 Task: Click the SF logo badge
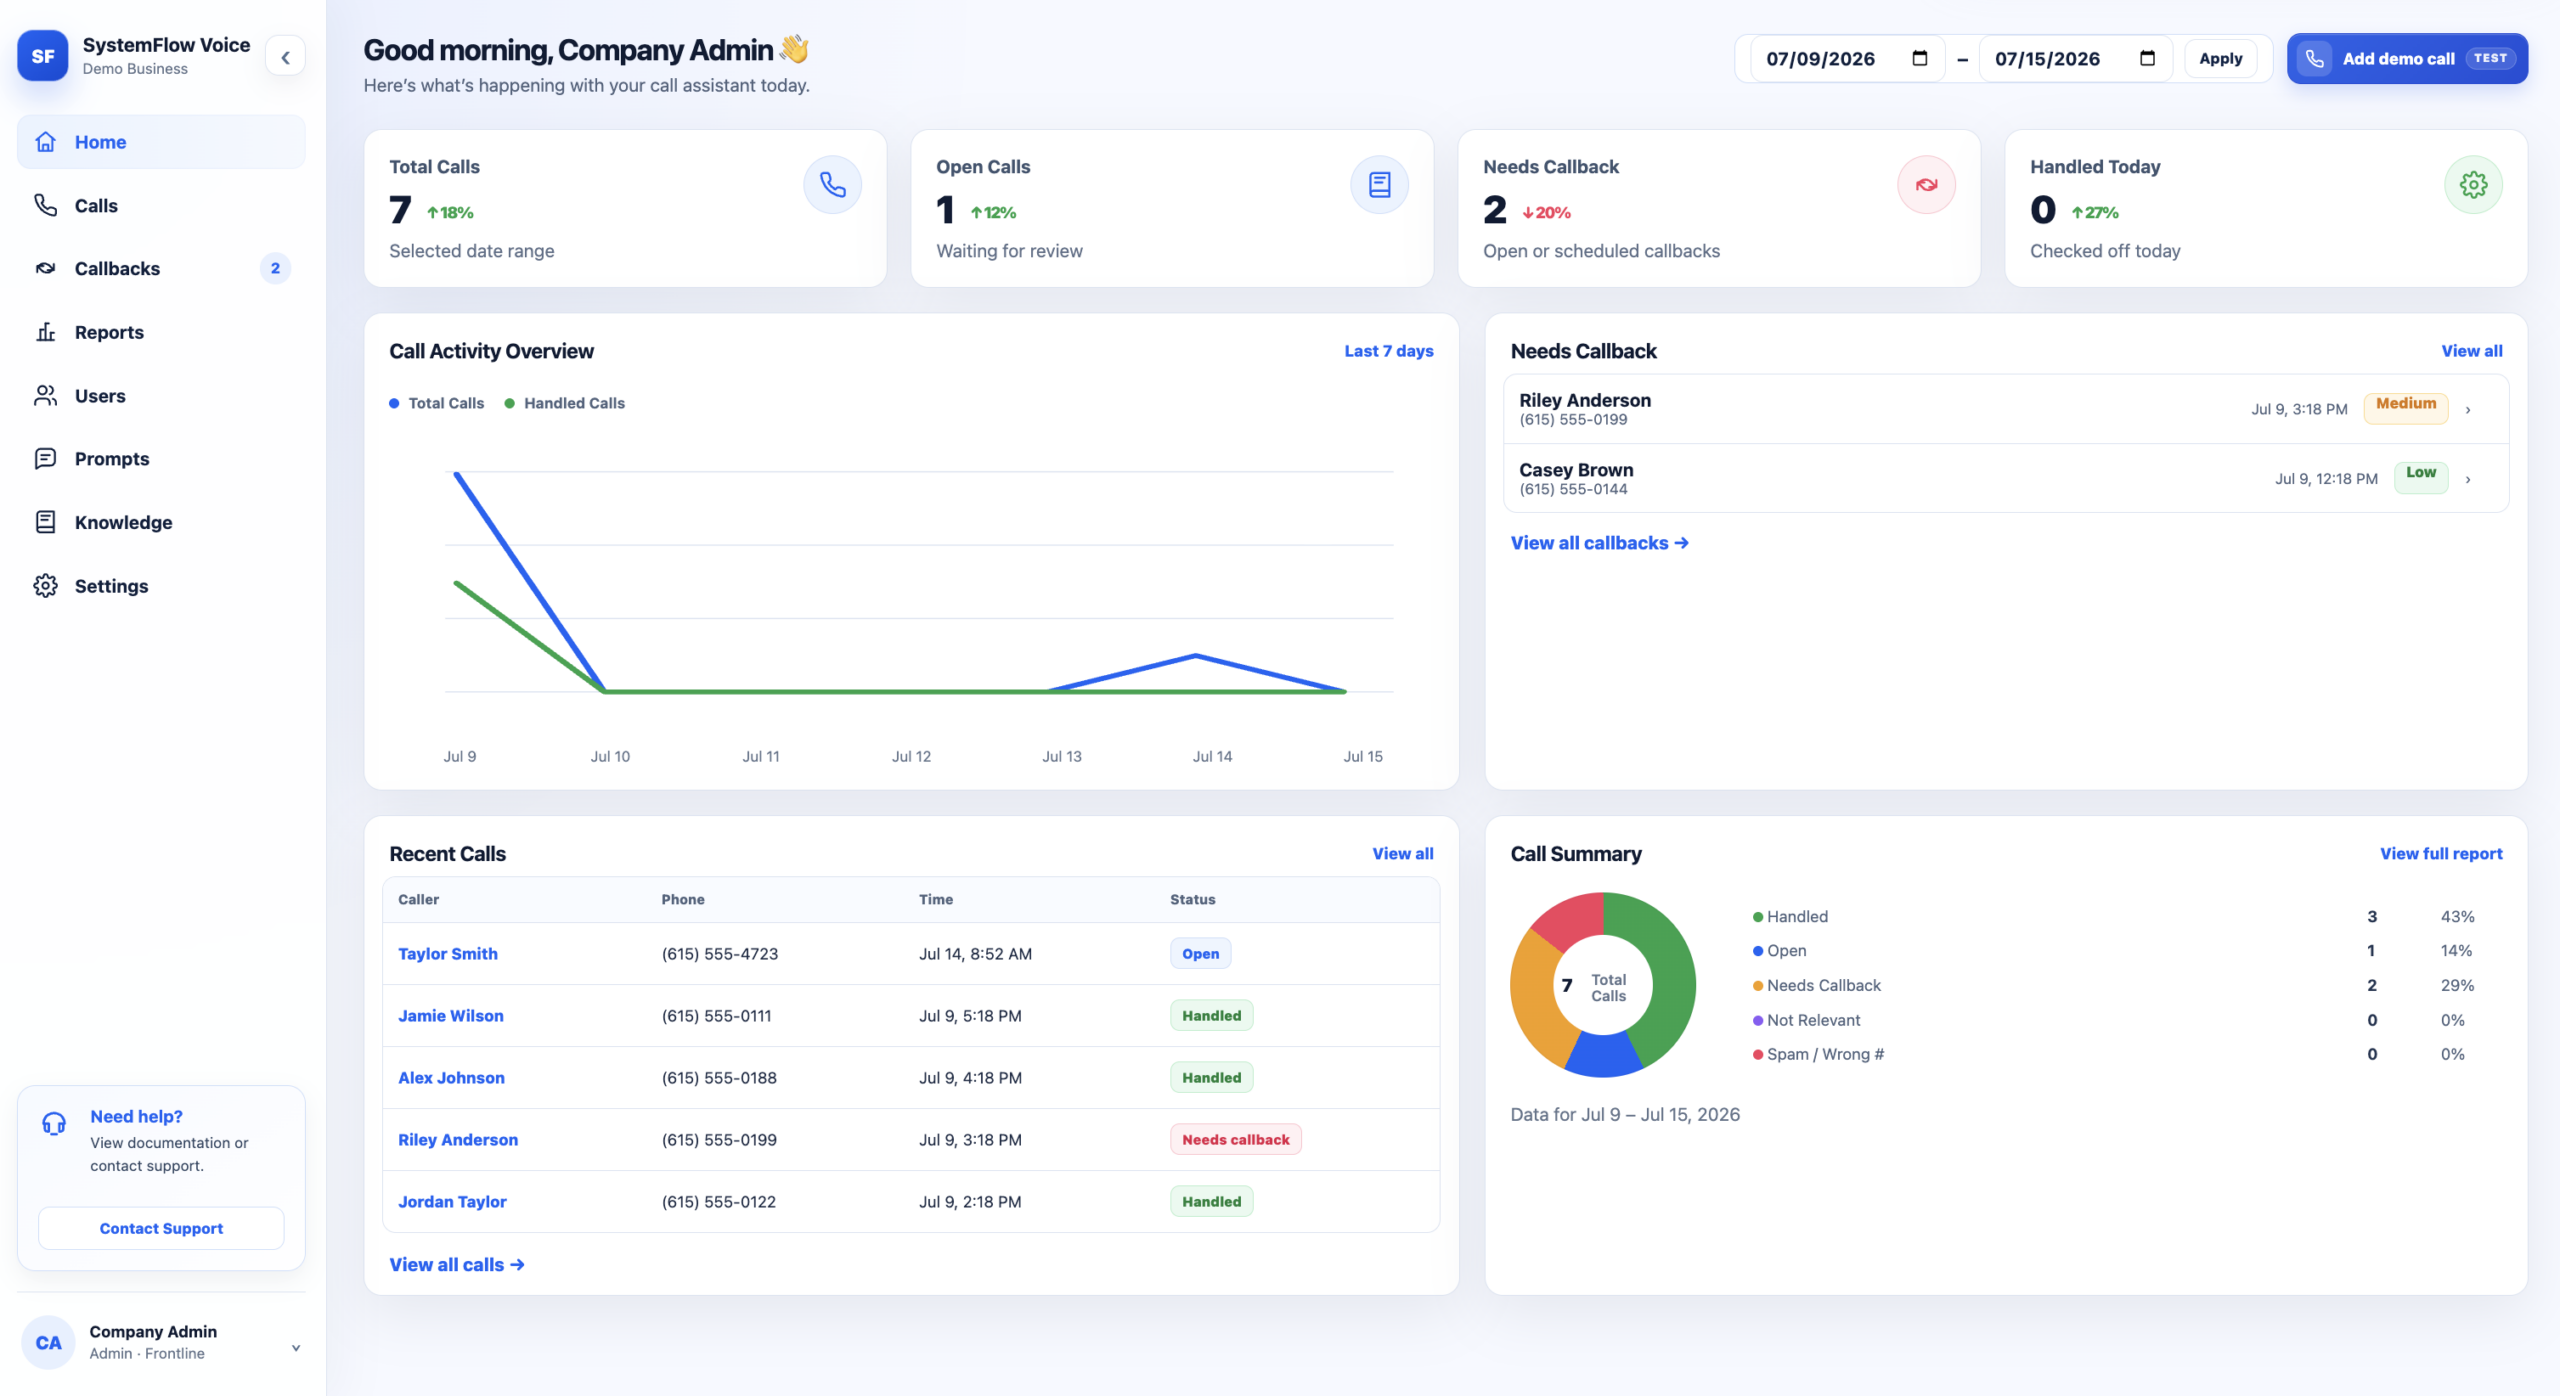(43, 56)
